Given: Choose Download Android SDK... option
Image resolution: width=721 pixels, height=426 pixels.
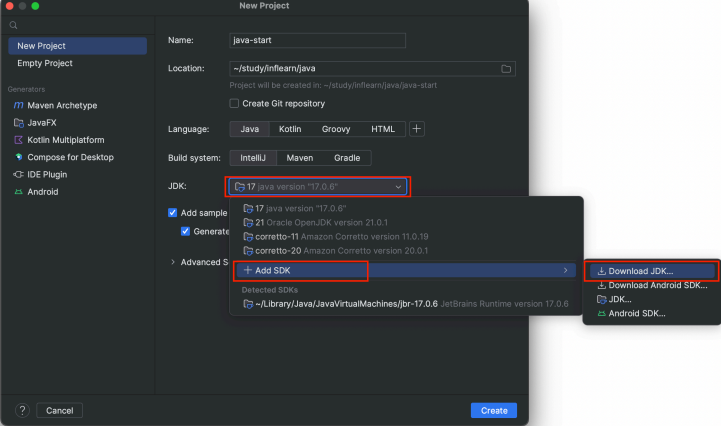Looking at the screenshot, I should tap(652, 285).
